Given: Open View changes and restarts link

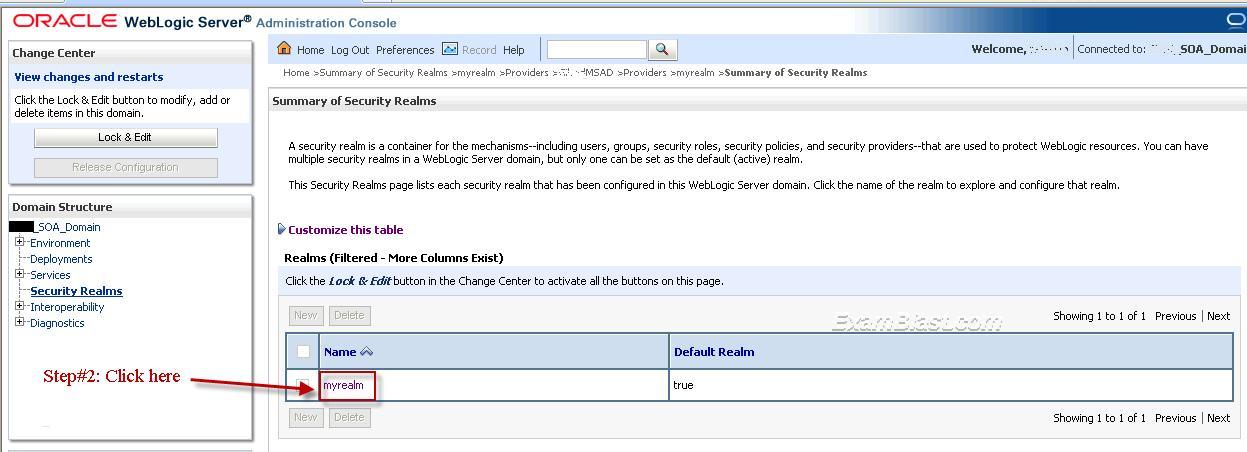Looking at the screenshot, I should pyautogui.click(x=89, y=77).
